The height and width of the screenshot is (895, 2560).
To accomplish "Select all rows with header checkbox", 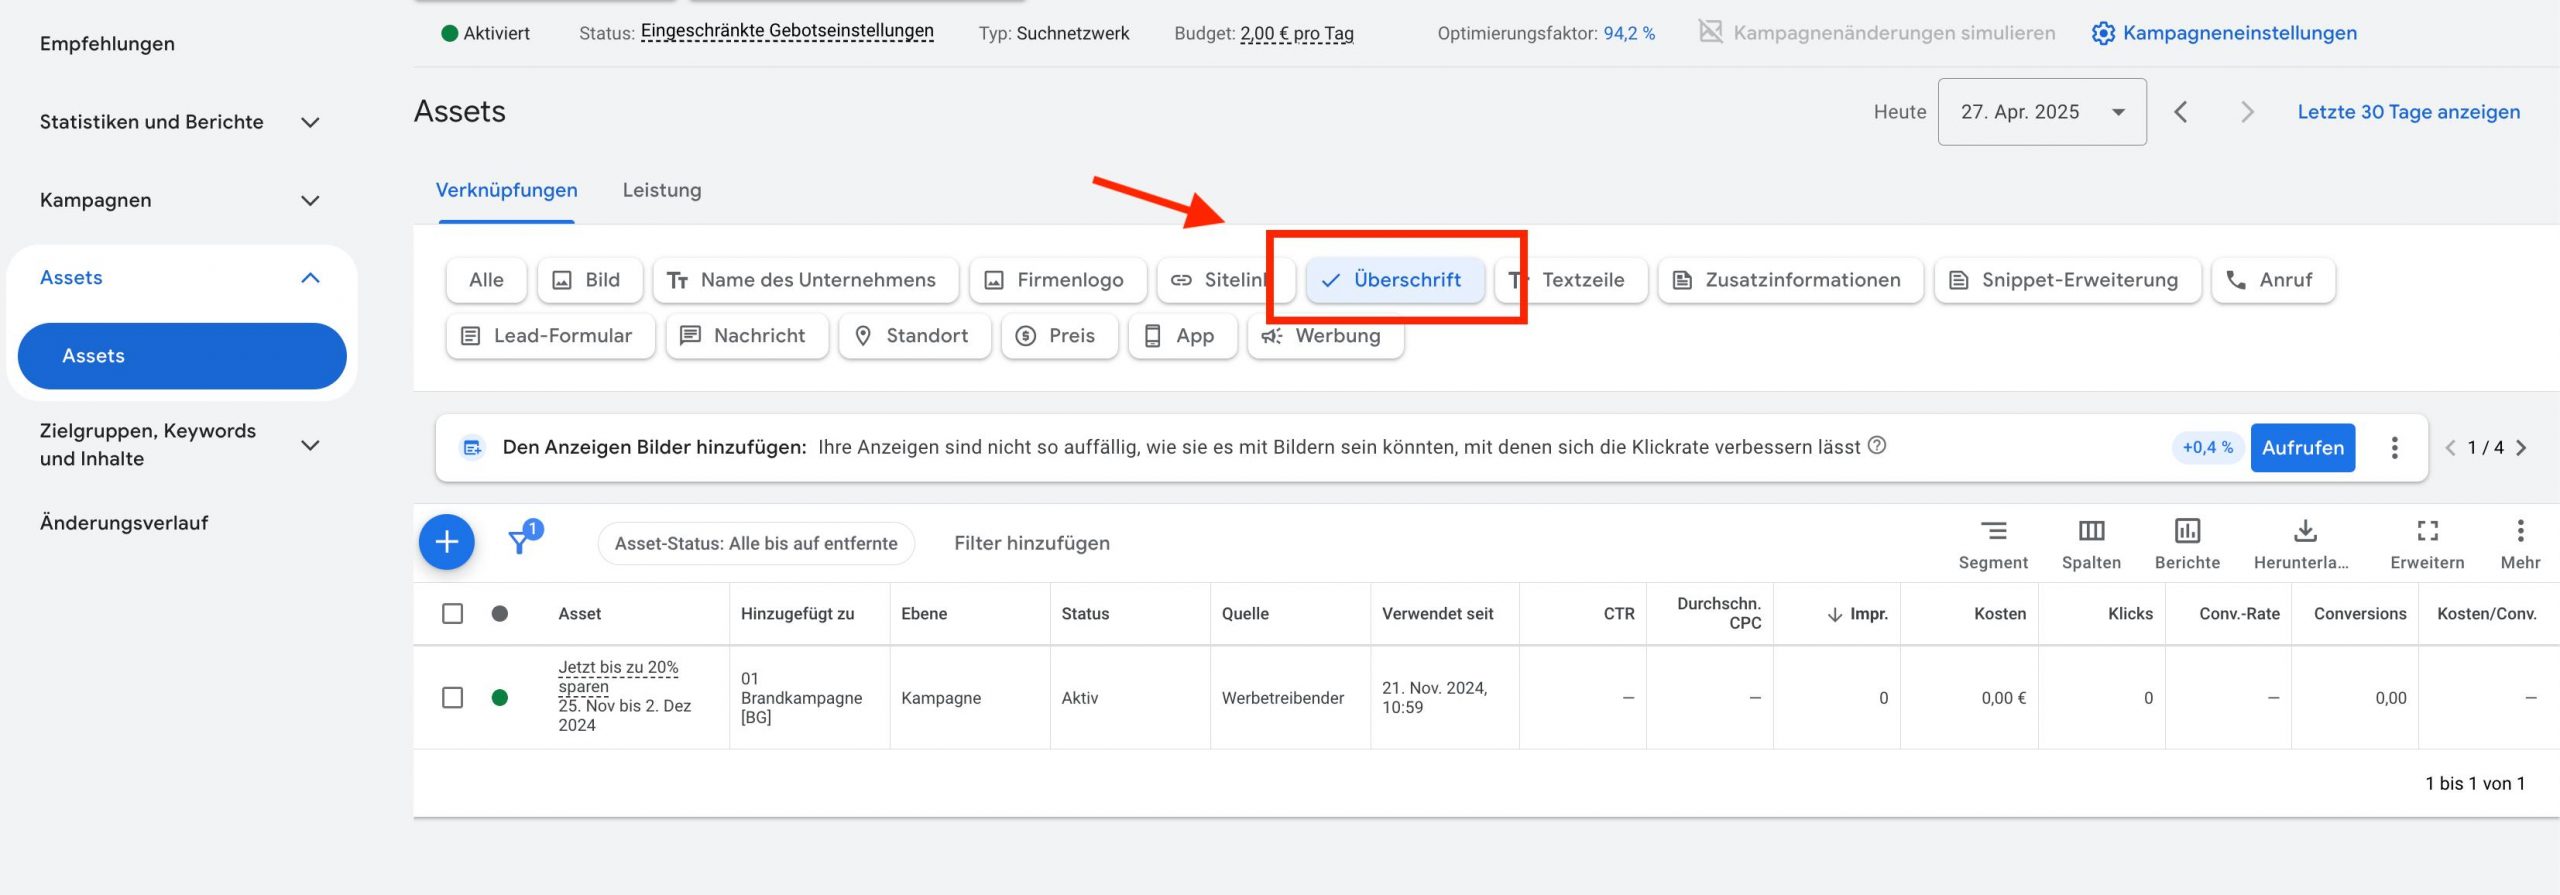I will pyautogui.click(x=453, y=613).
